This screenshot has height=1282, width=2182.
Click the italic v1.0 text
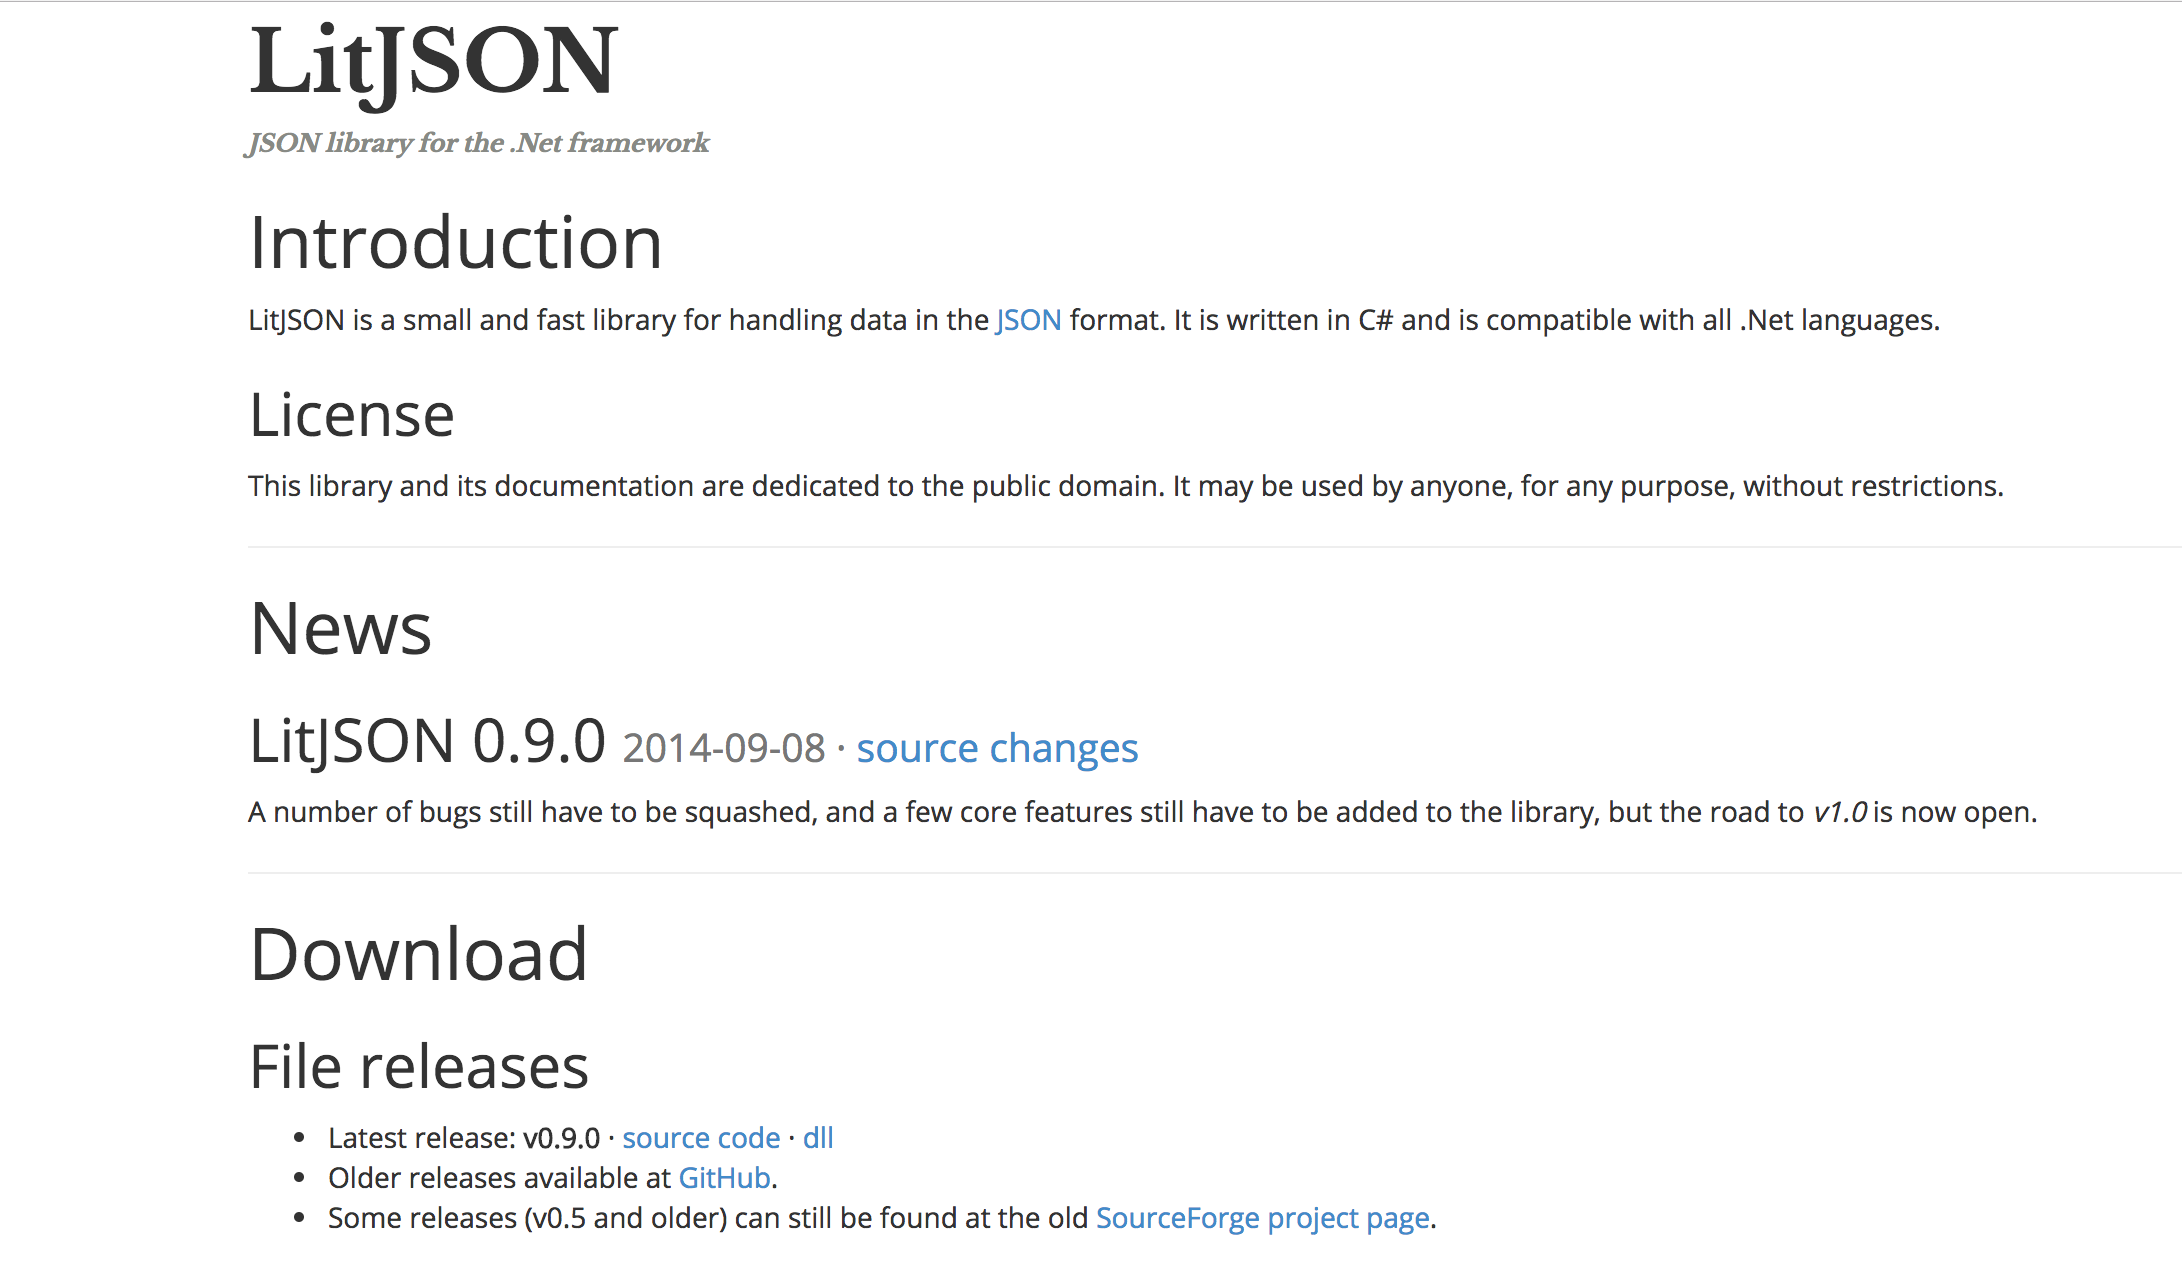(1840, 812)
